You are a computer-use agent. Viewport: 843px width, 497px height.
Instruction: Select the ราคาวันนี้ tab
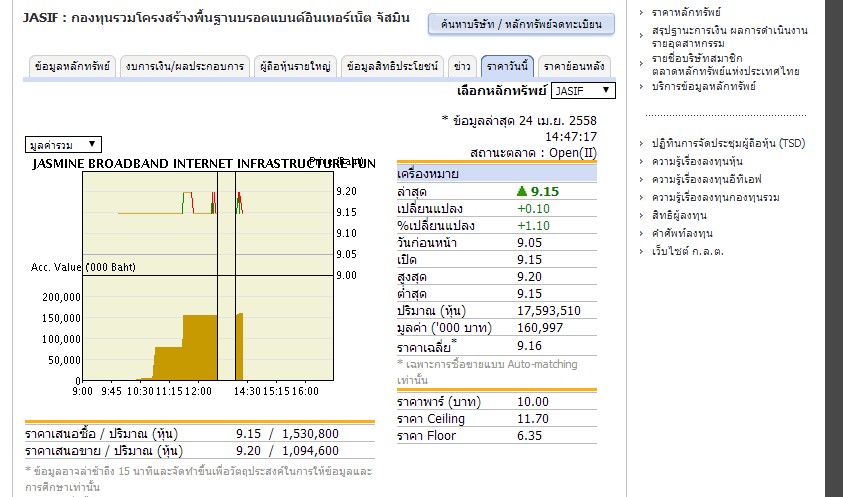pos(508,67)
